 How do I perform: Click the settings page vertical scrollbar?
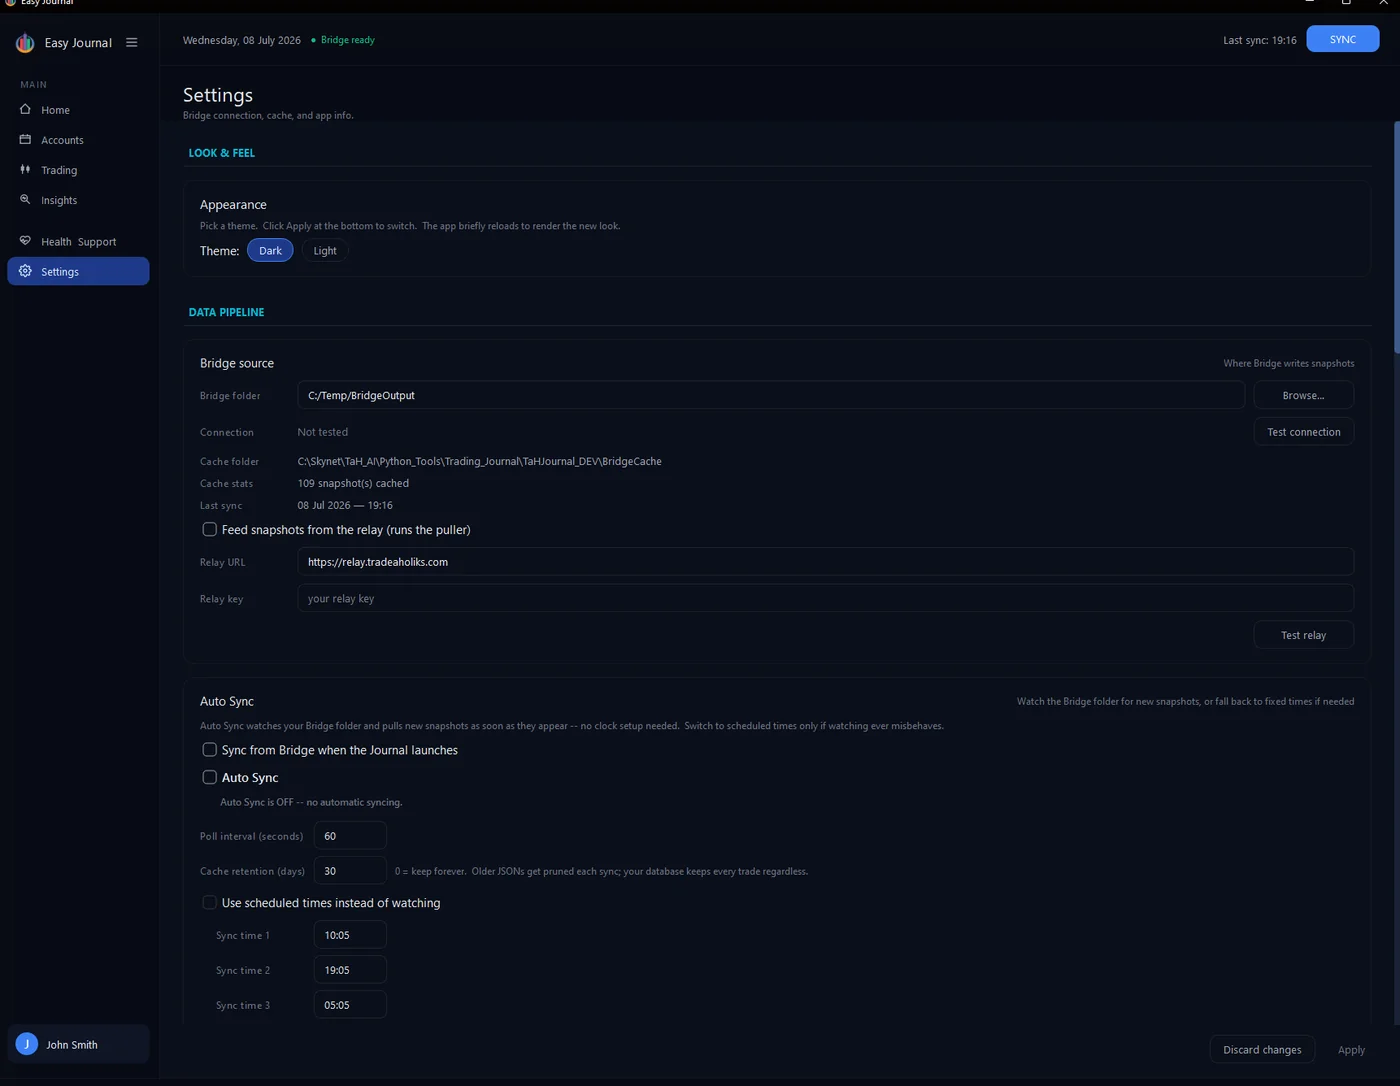1396,572
